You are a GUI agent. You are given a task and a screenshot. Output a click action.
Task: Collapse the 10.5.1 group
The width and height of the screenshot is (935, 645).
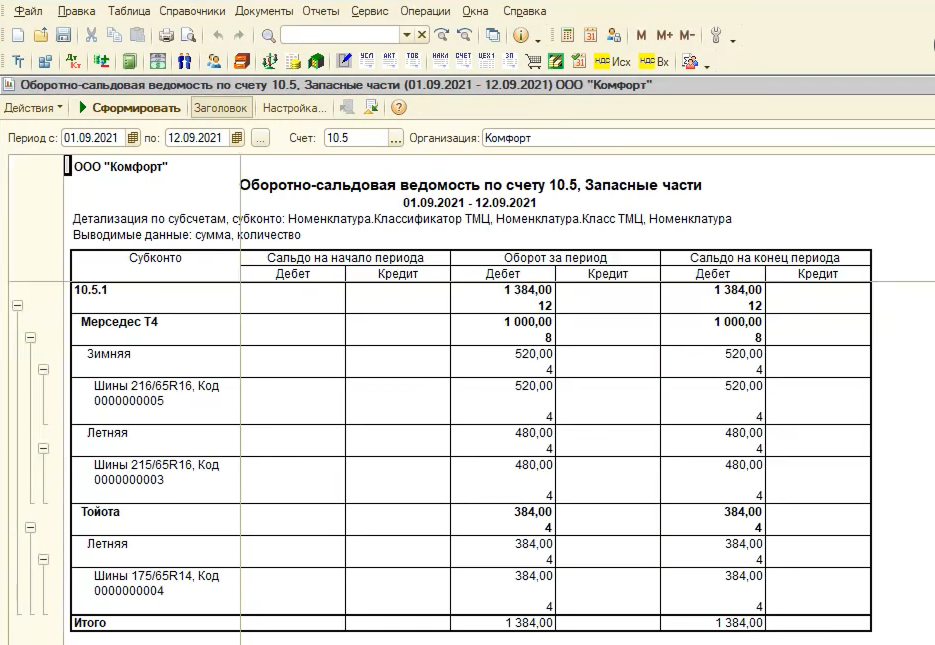click(x=17, y=305)
